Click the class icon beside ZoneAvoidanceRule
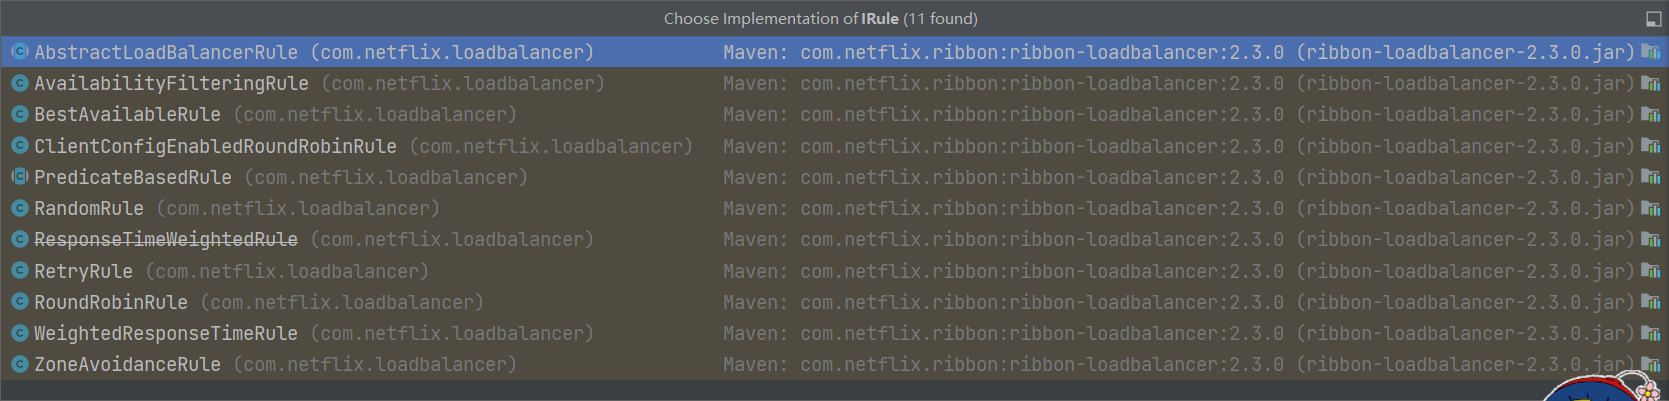The width and height of the screenshot is (1669, 401). tap(19, 364)
